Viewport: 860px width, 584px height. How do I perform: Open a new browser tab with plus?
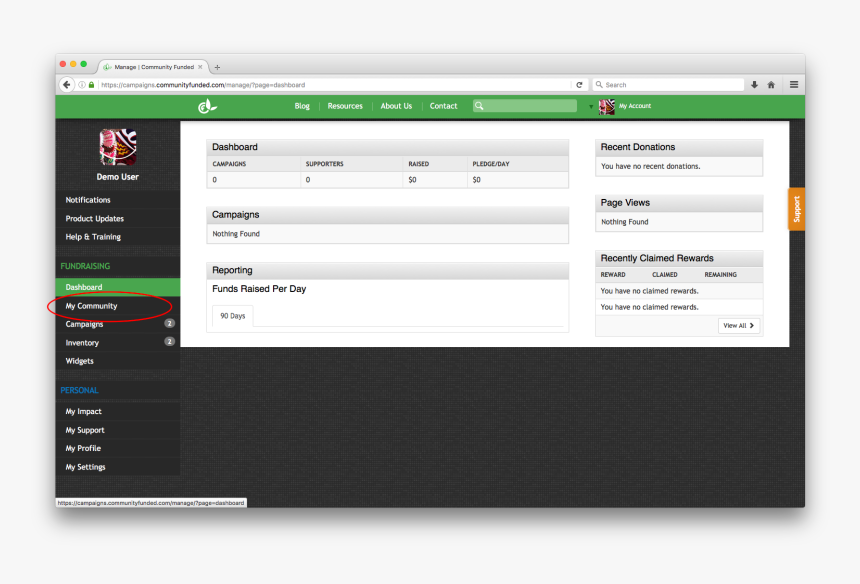pyautogui.click(x=217, y=67)
